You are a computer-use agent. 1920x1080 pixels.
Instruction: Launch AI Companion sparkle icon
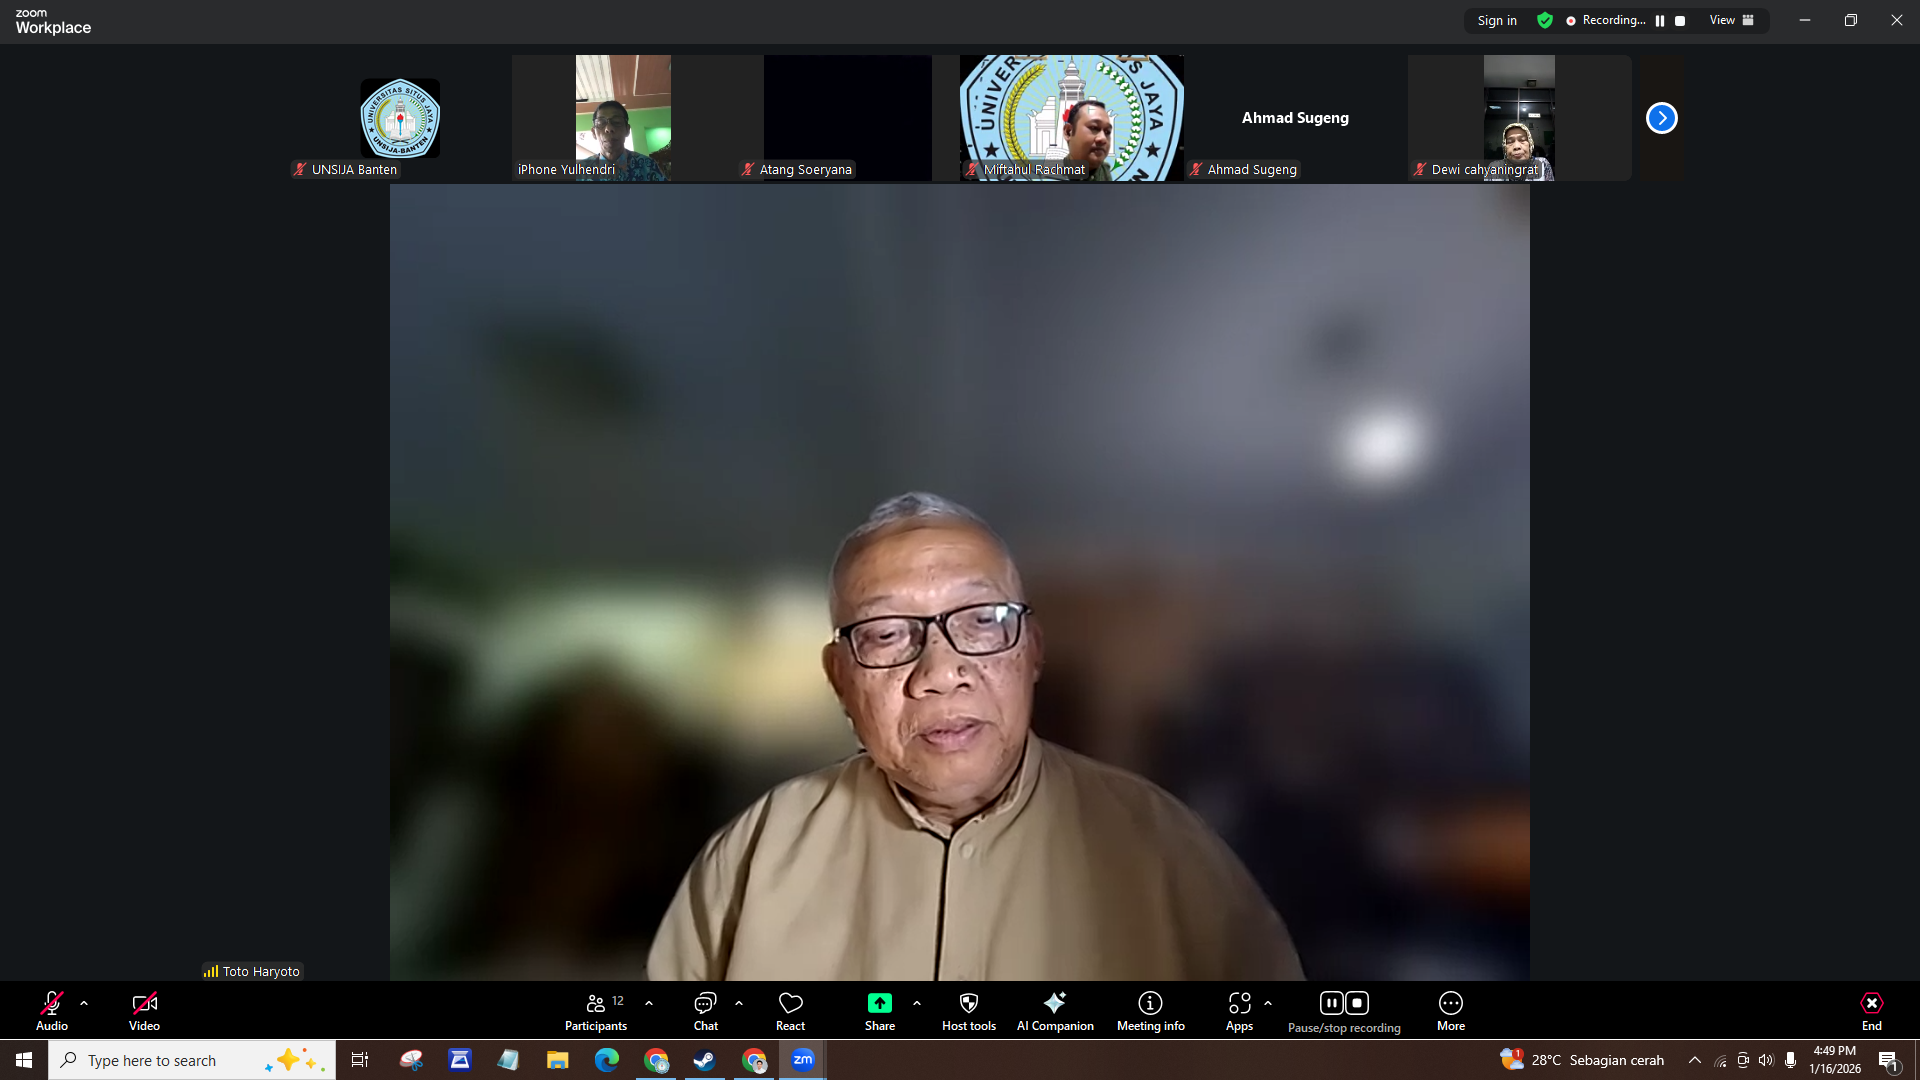(1054, 1004)
